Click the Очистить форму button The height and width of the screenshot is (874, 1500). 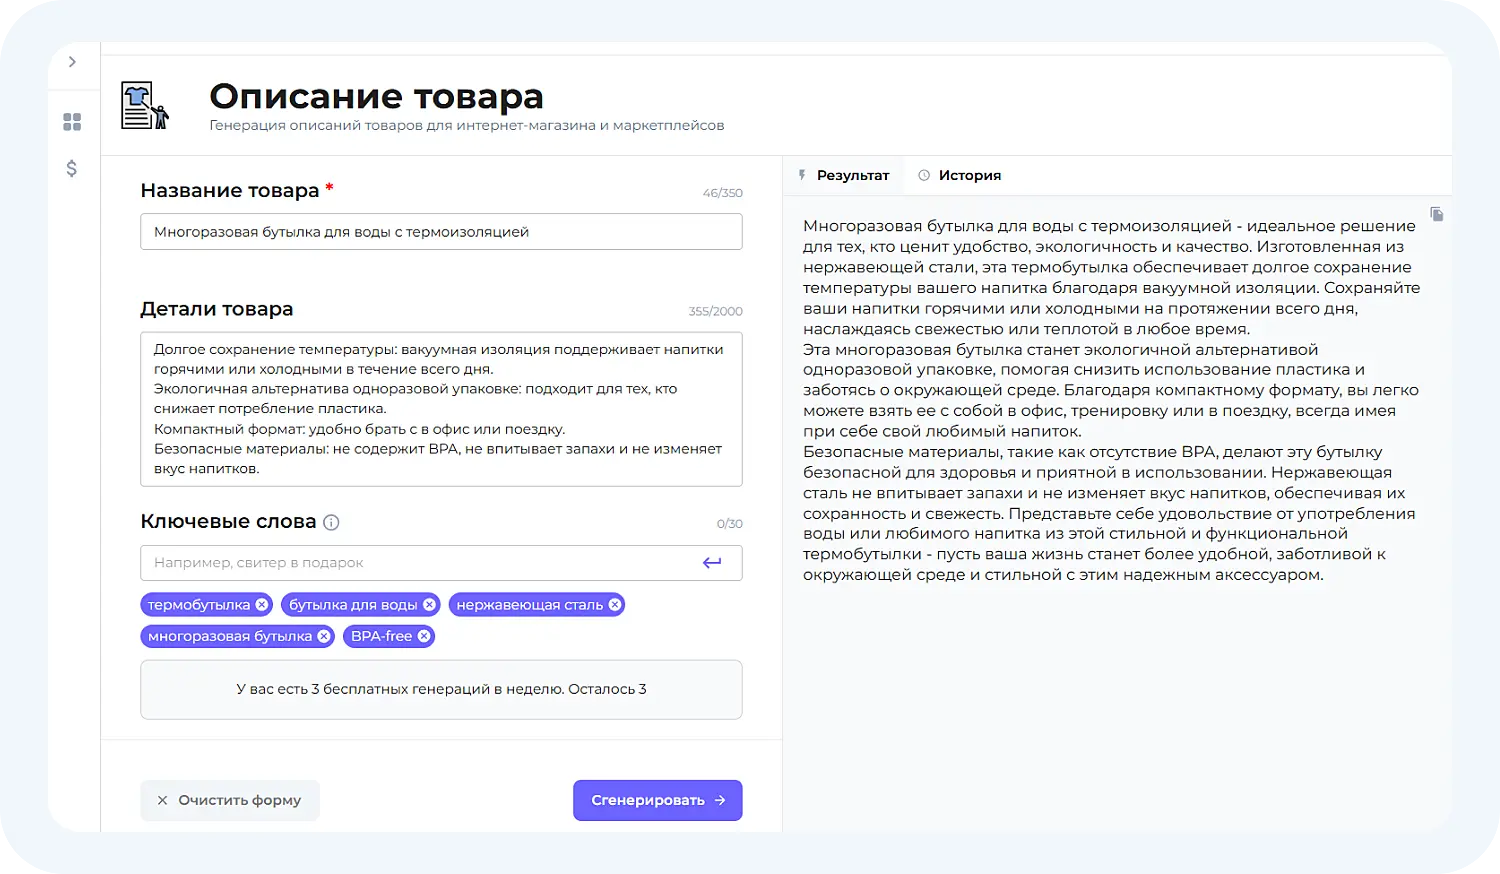coord(229,800)
